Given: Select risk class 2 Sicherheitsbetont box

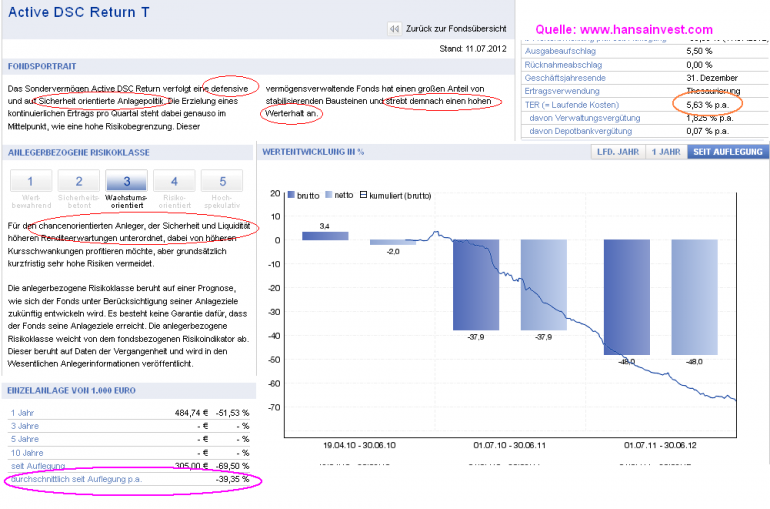Looking at the screenshot, I should click(75, 181).
